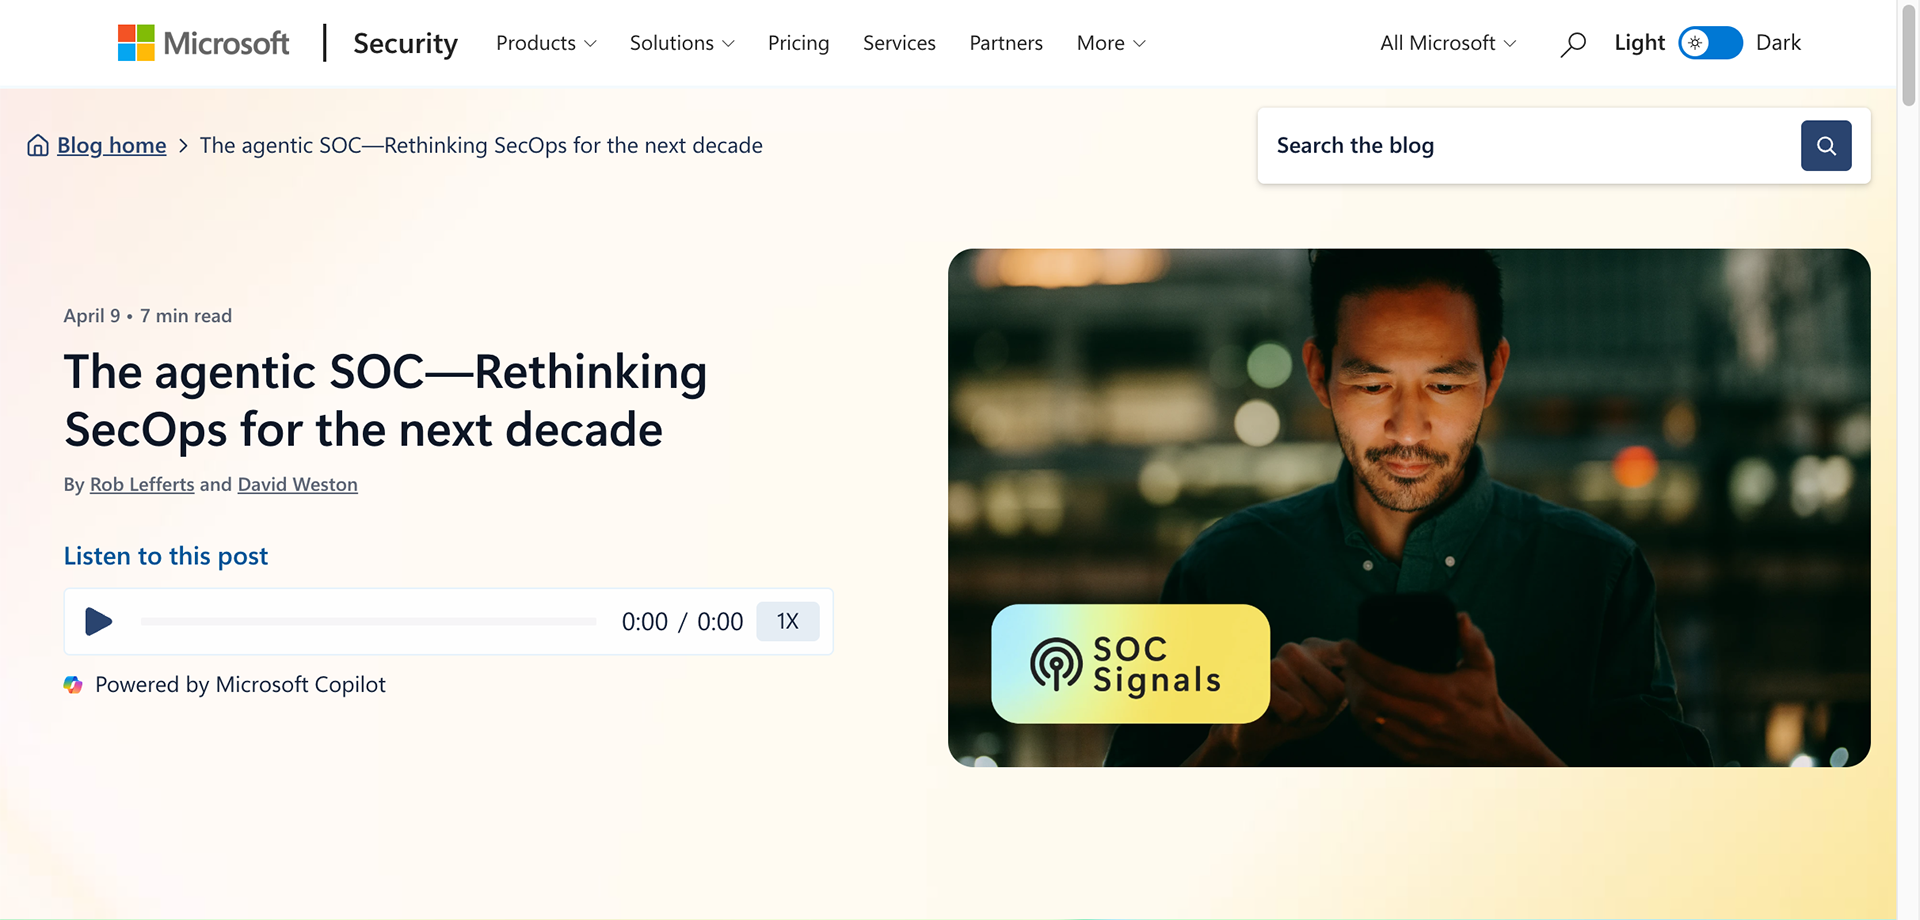Open the header search magnifier icon
The width and height of the screenshot is (1920, 920).
tap(1573, 44)
